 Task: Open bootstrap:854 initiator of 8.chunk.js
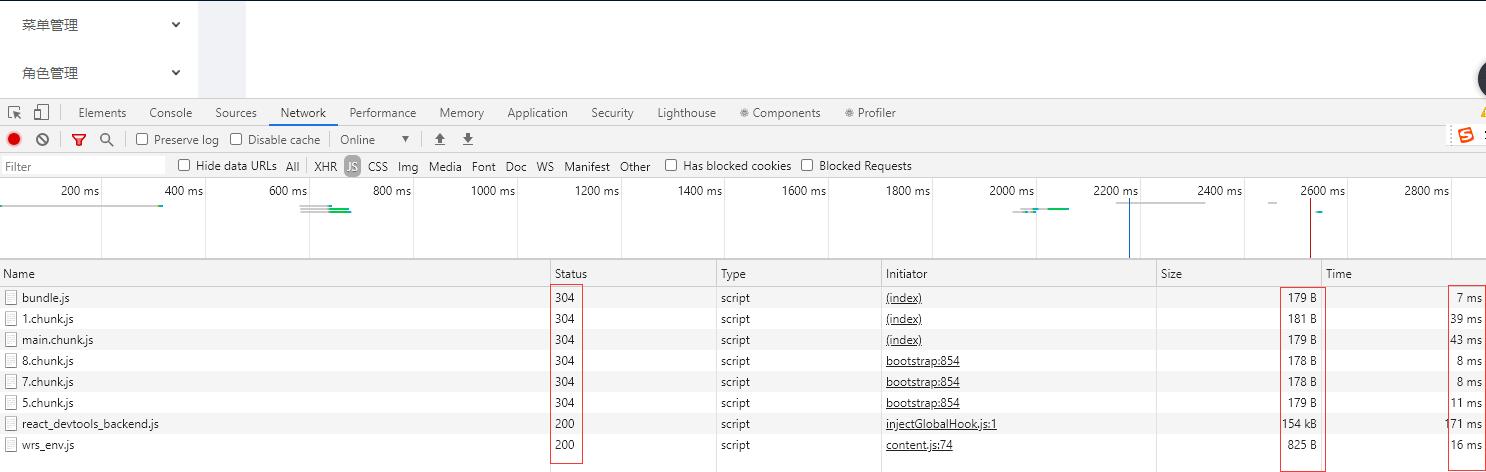click(x=922, y=361)
